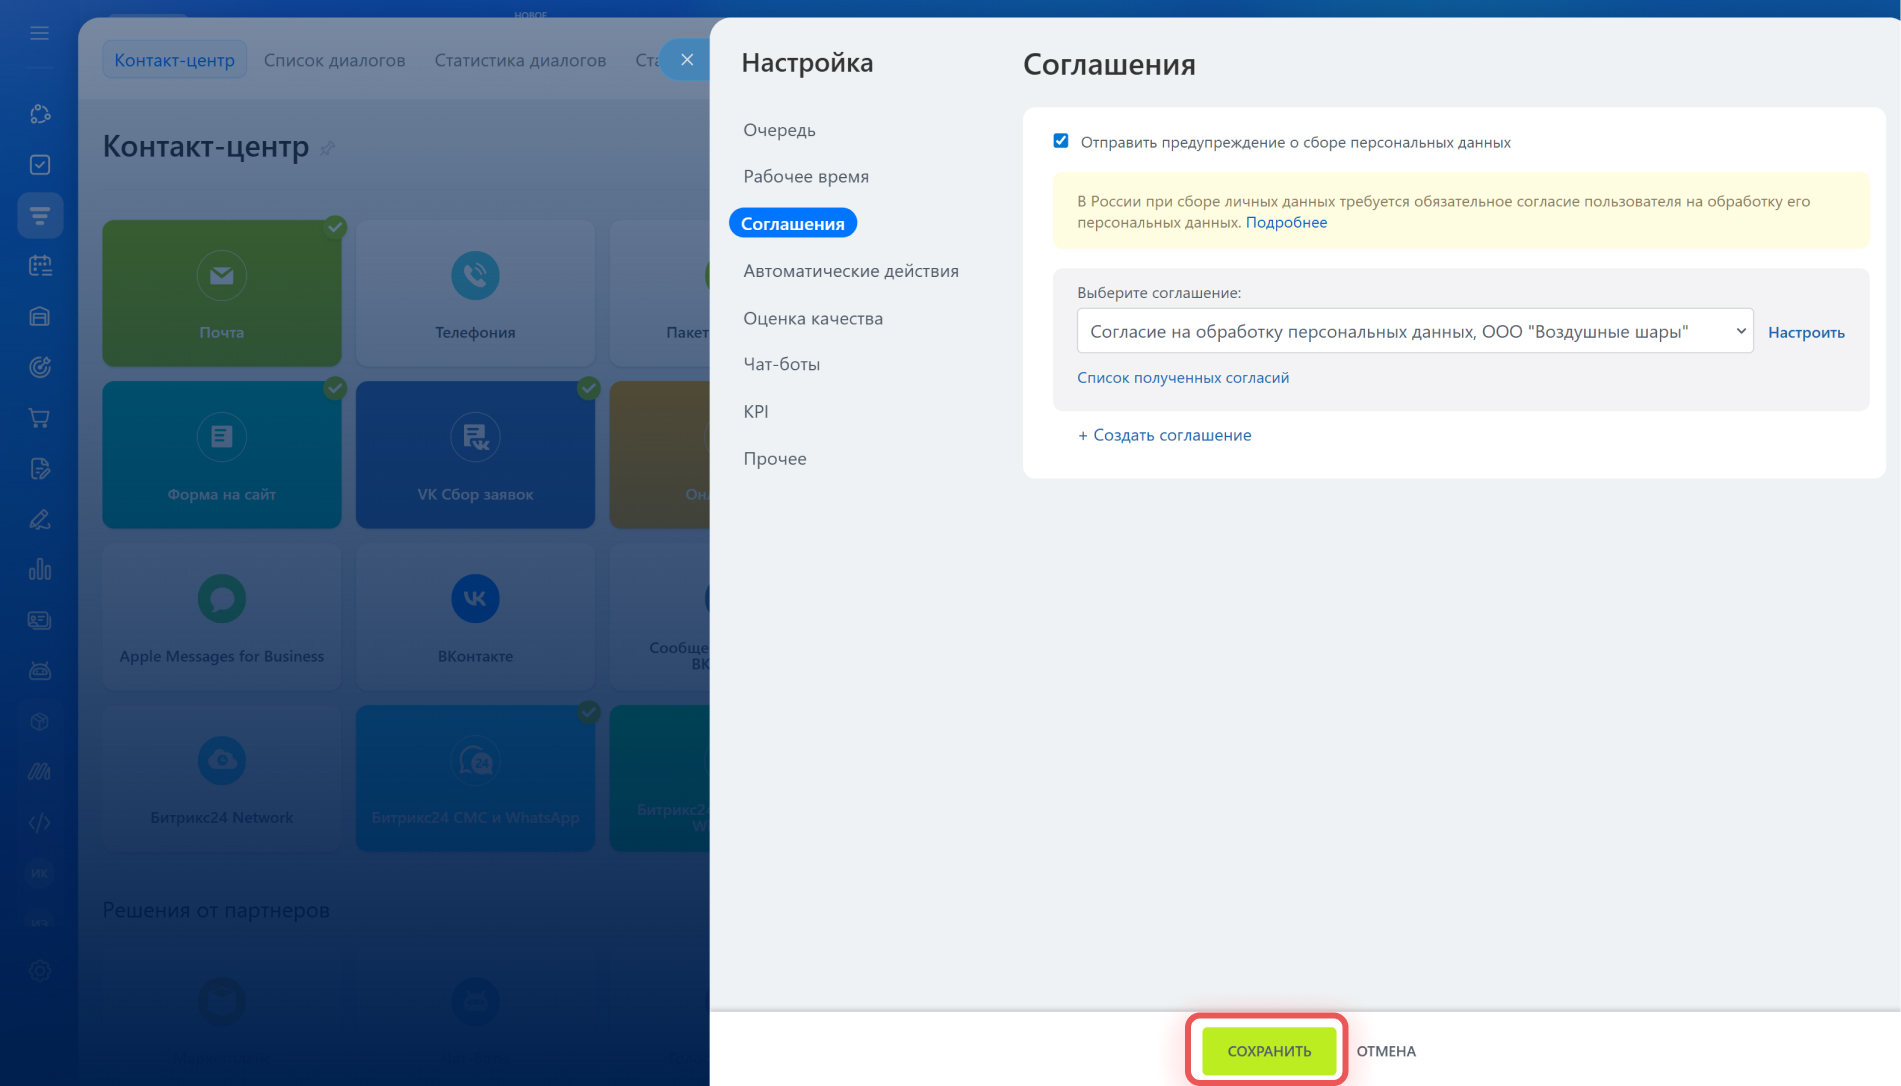1901x1086 pixels.
Task: Uncheck personal data collection warning checkbox
Action: [x=1061, y=141]
